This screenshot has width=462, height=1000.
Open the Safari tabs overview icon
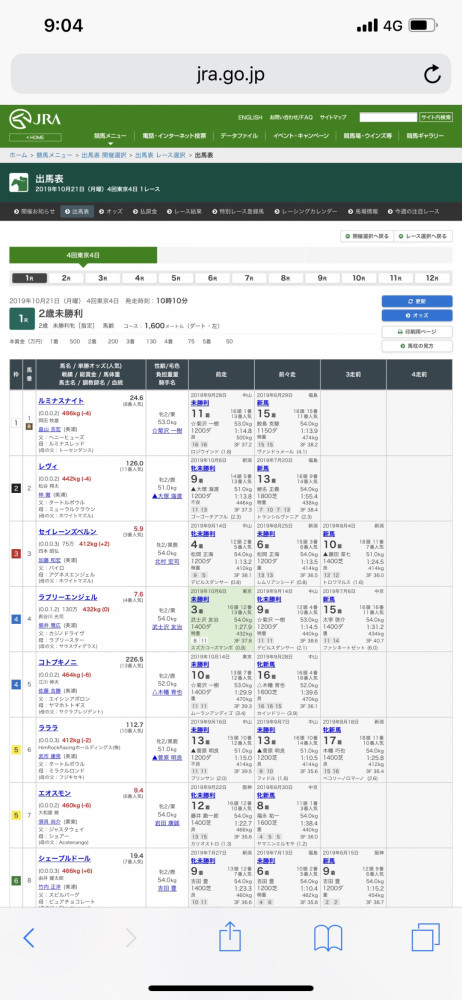426,938
